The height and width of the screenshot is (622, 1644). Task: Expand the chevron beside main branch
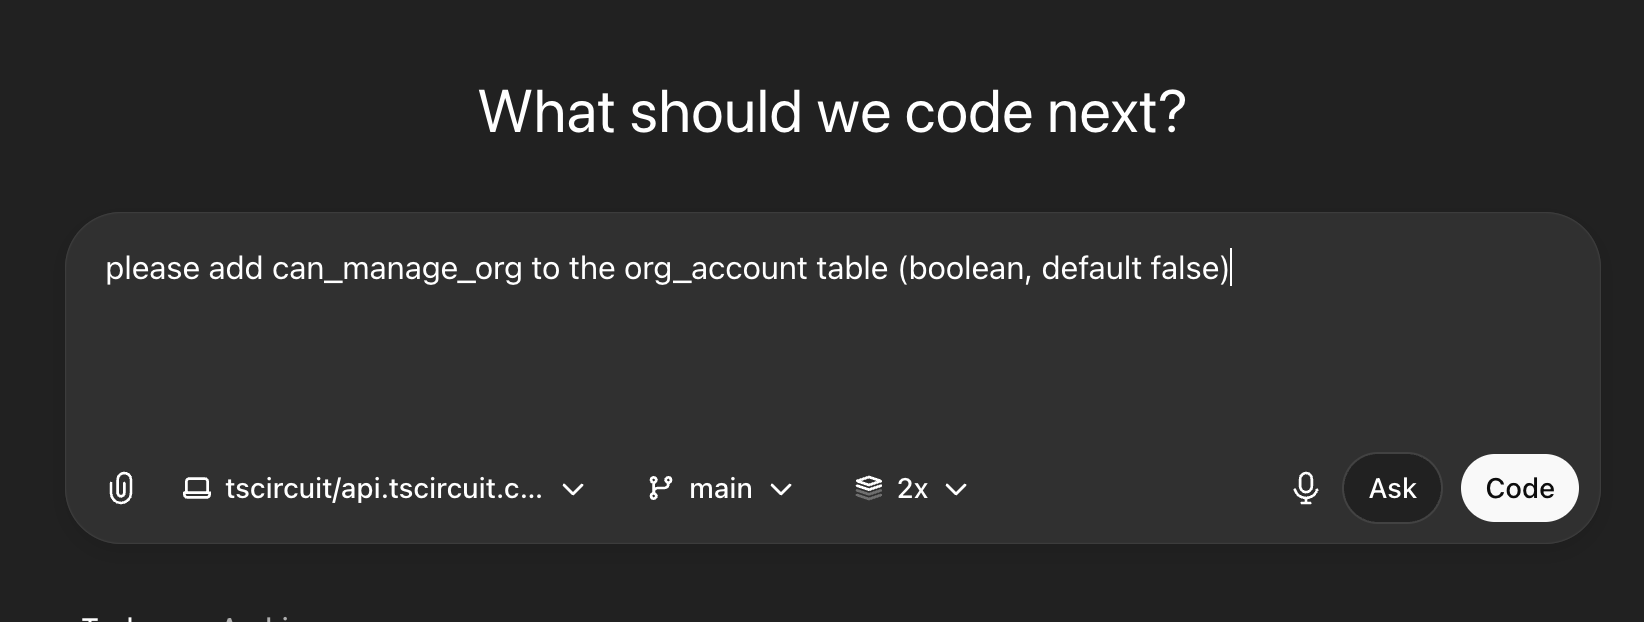(x=782, y=489)
